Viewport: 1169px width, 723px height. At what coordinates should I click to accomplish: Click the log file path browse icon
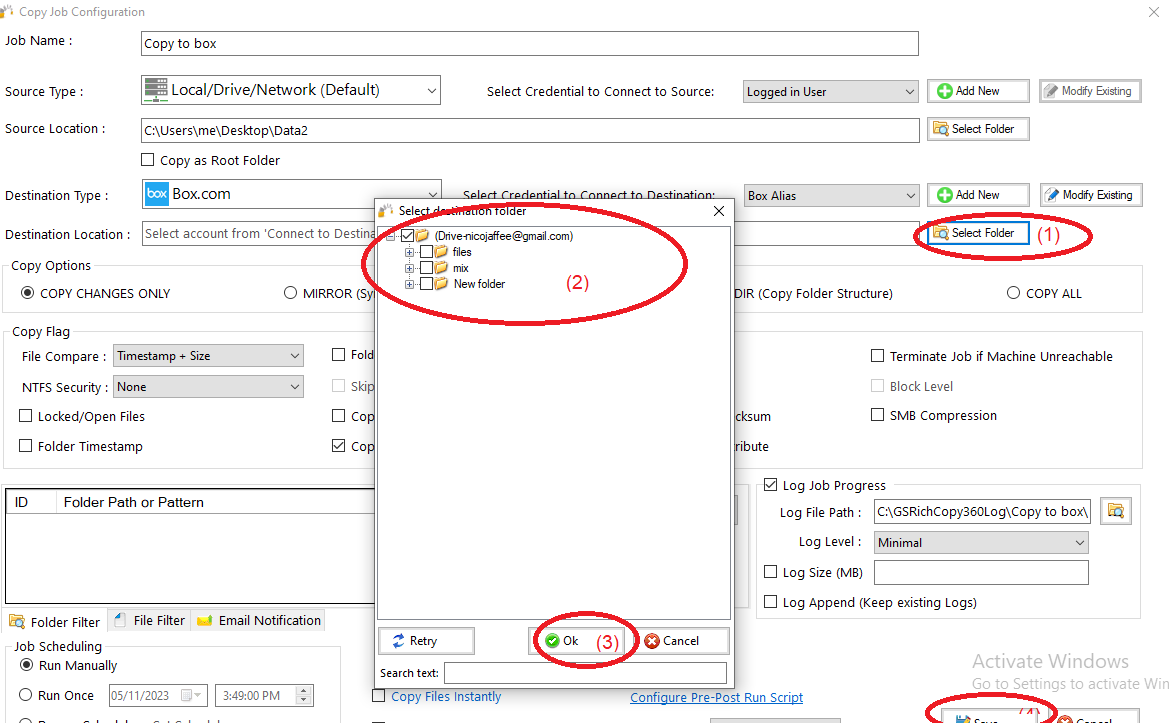pyautogui.click(x=1115, y=511)
